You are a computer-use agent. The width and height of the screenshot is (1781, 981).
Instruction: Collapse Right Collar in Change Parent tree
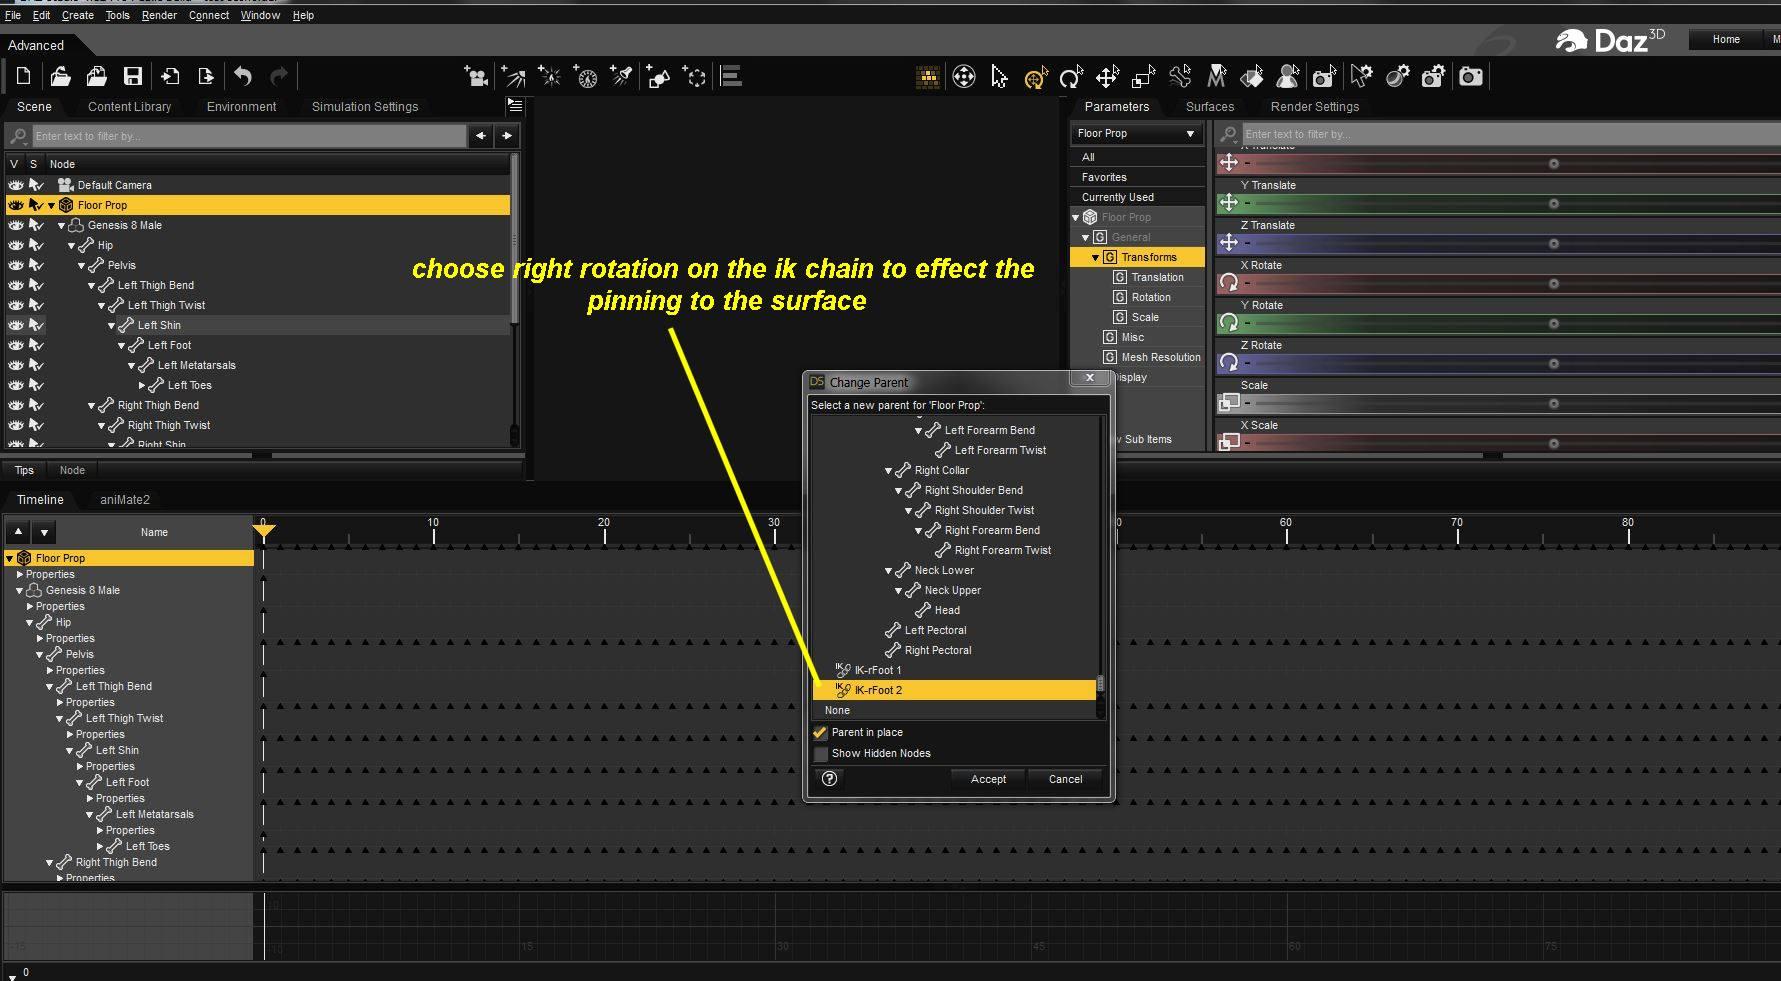click(888, 471)
